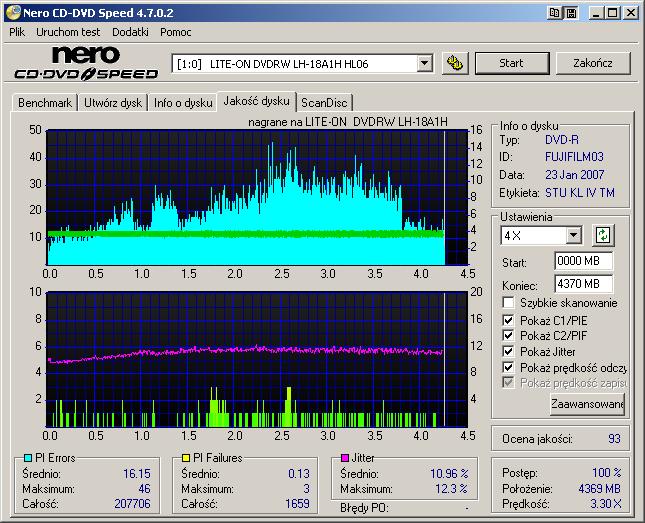The image size is (645, 523).
Task: Click the disc ID FUJIFILM03 text
Action: [574, 157]
